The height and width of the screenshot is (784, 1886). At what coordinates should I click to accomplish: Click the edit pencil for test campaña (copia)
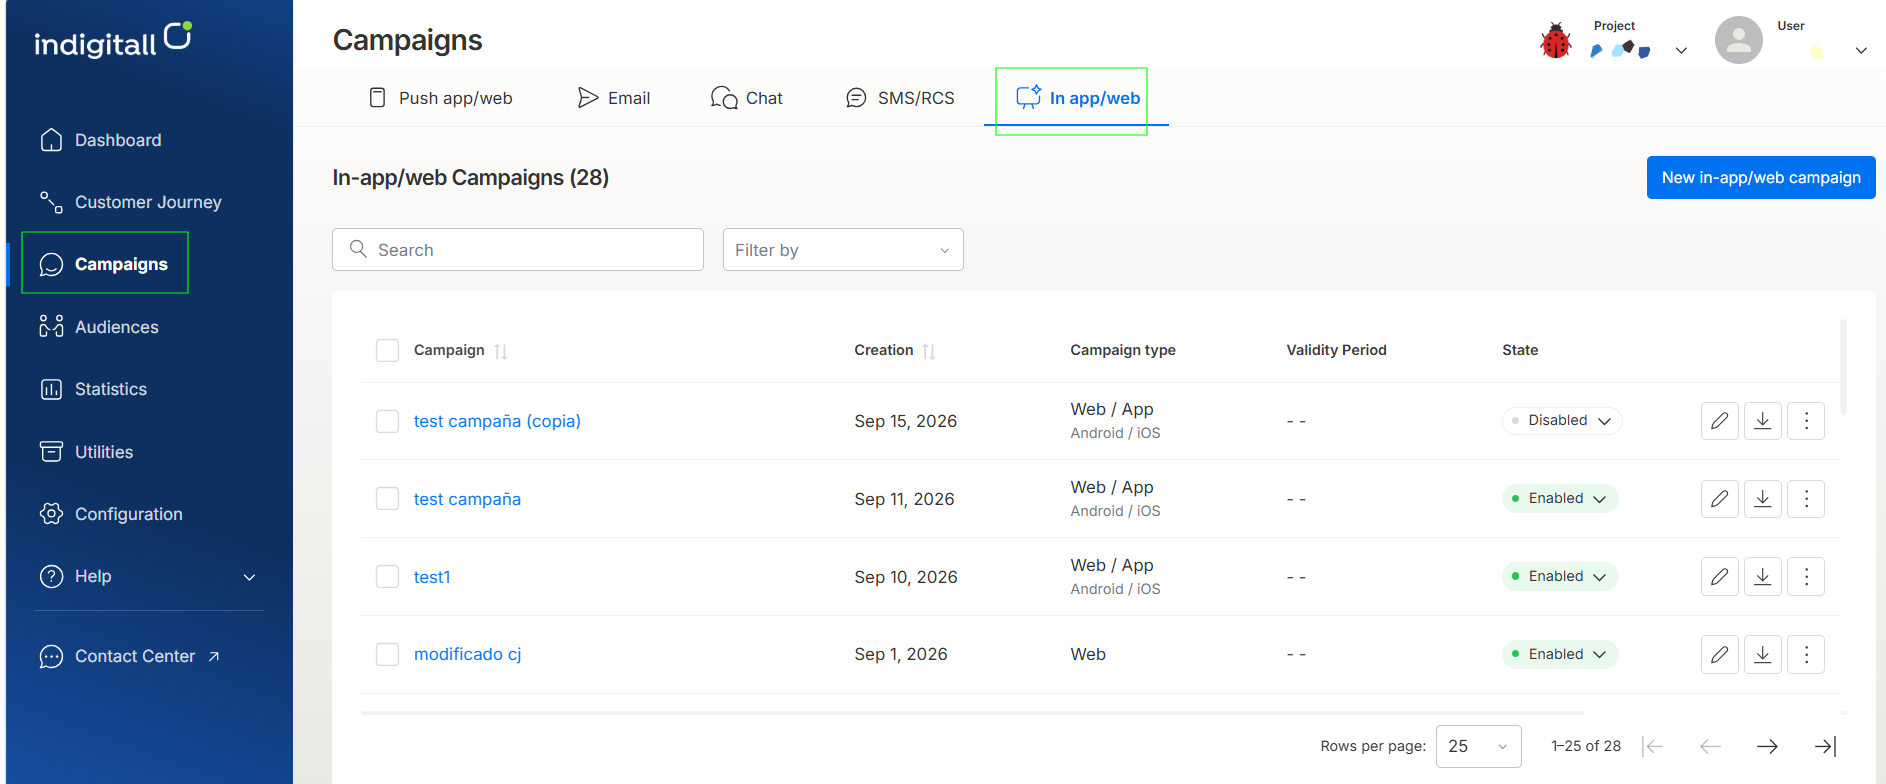[1719, 421]
